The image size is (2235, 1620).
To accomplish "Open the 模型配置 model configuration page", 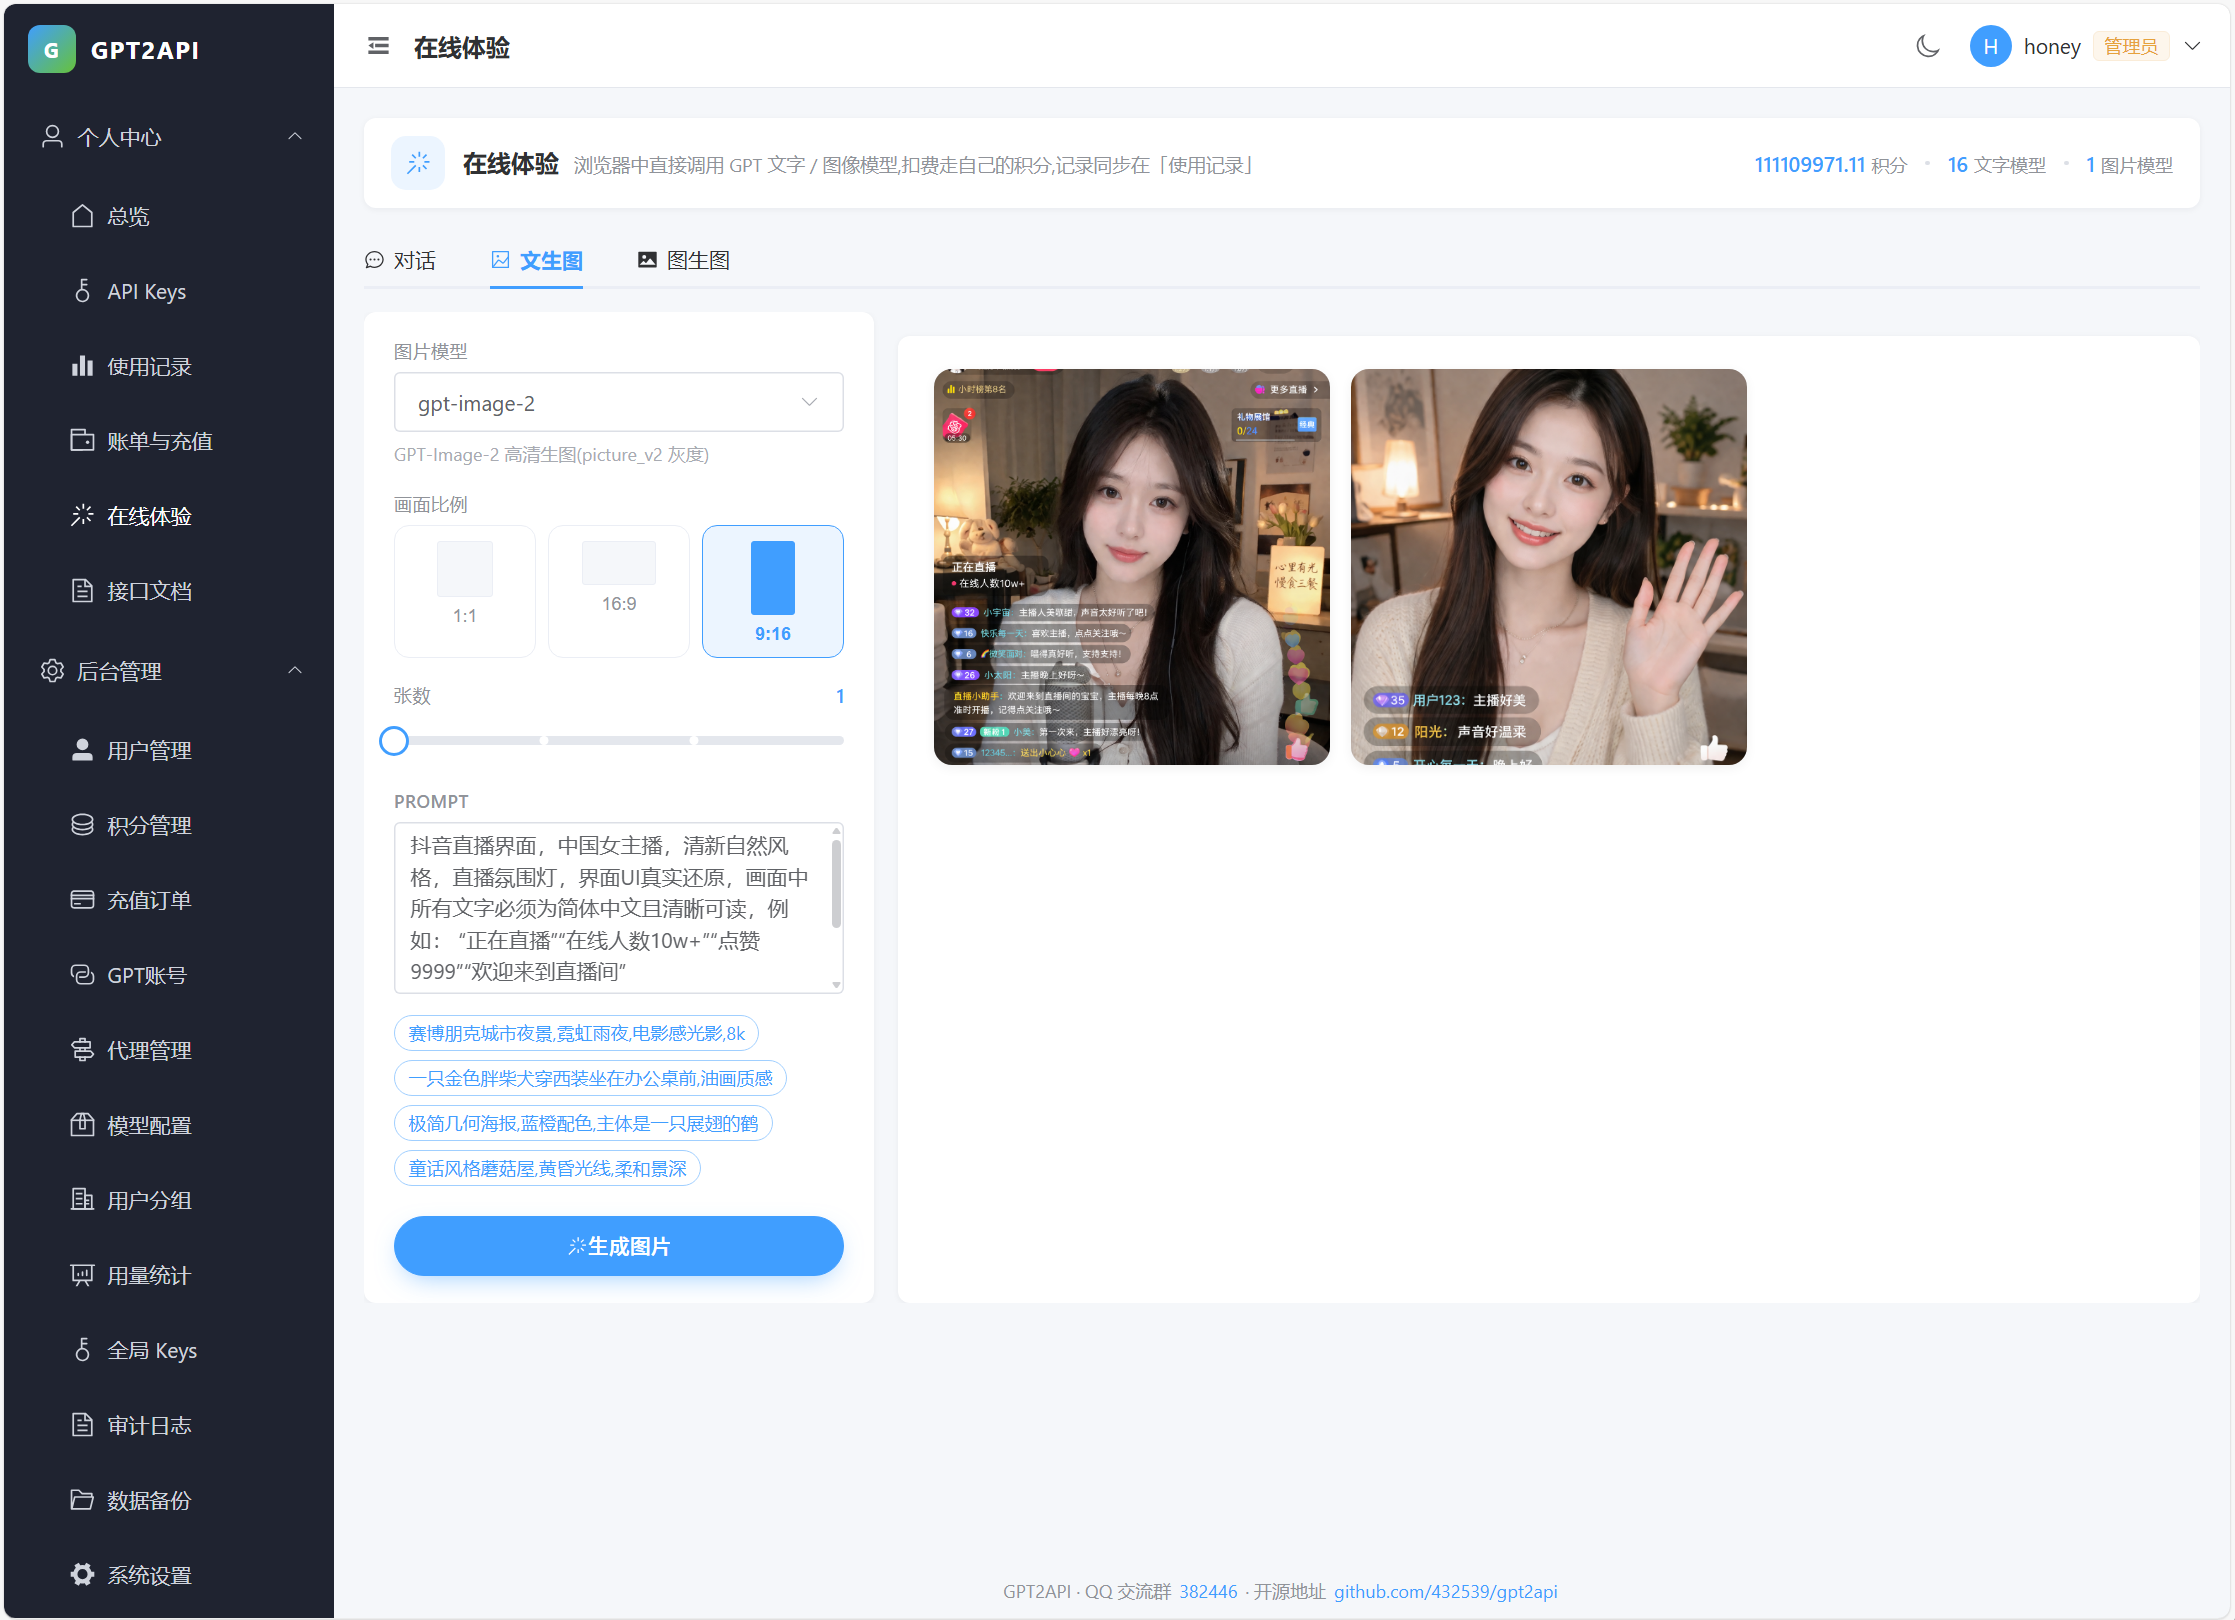I will pyautogui.click(x=149, y=1125).
